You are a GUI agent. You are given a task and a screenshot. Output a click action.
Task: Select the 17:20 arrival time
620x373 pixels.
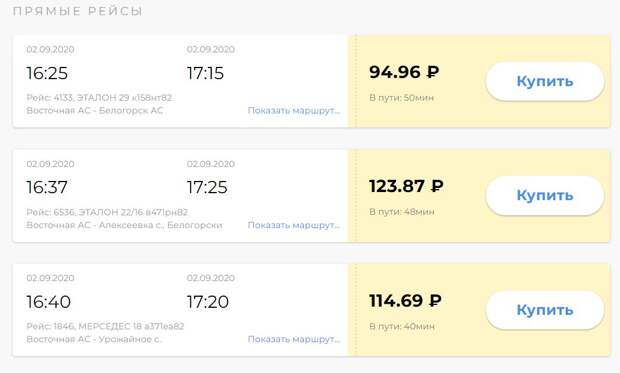pyautogui.click(x=208, y=302)
